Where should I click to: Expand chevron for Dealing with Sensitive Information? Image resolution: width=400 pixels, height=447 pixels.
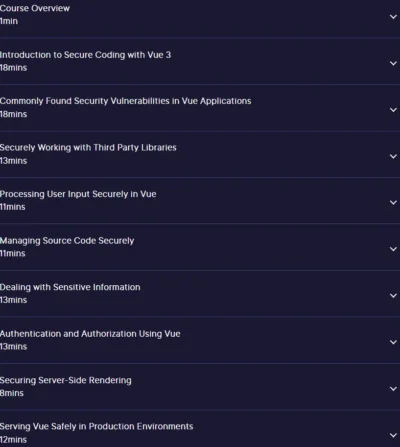tap(393, 296)
